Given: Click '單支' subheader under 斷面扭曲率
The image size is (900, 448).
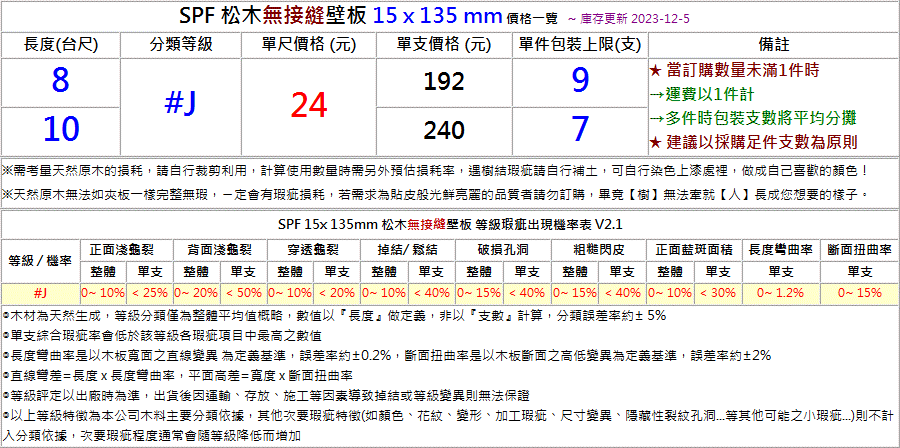Looking at the screenshot, I should [x=859, y=271].
